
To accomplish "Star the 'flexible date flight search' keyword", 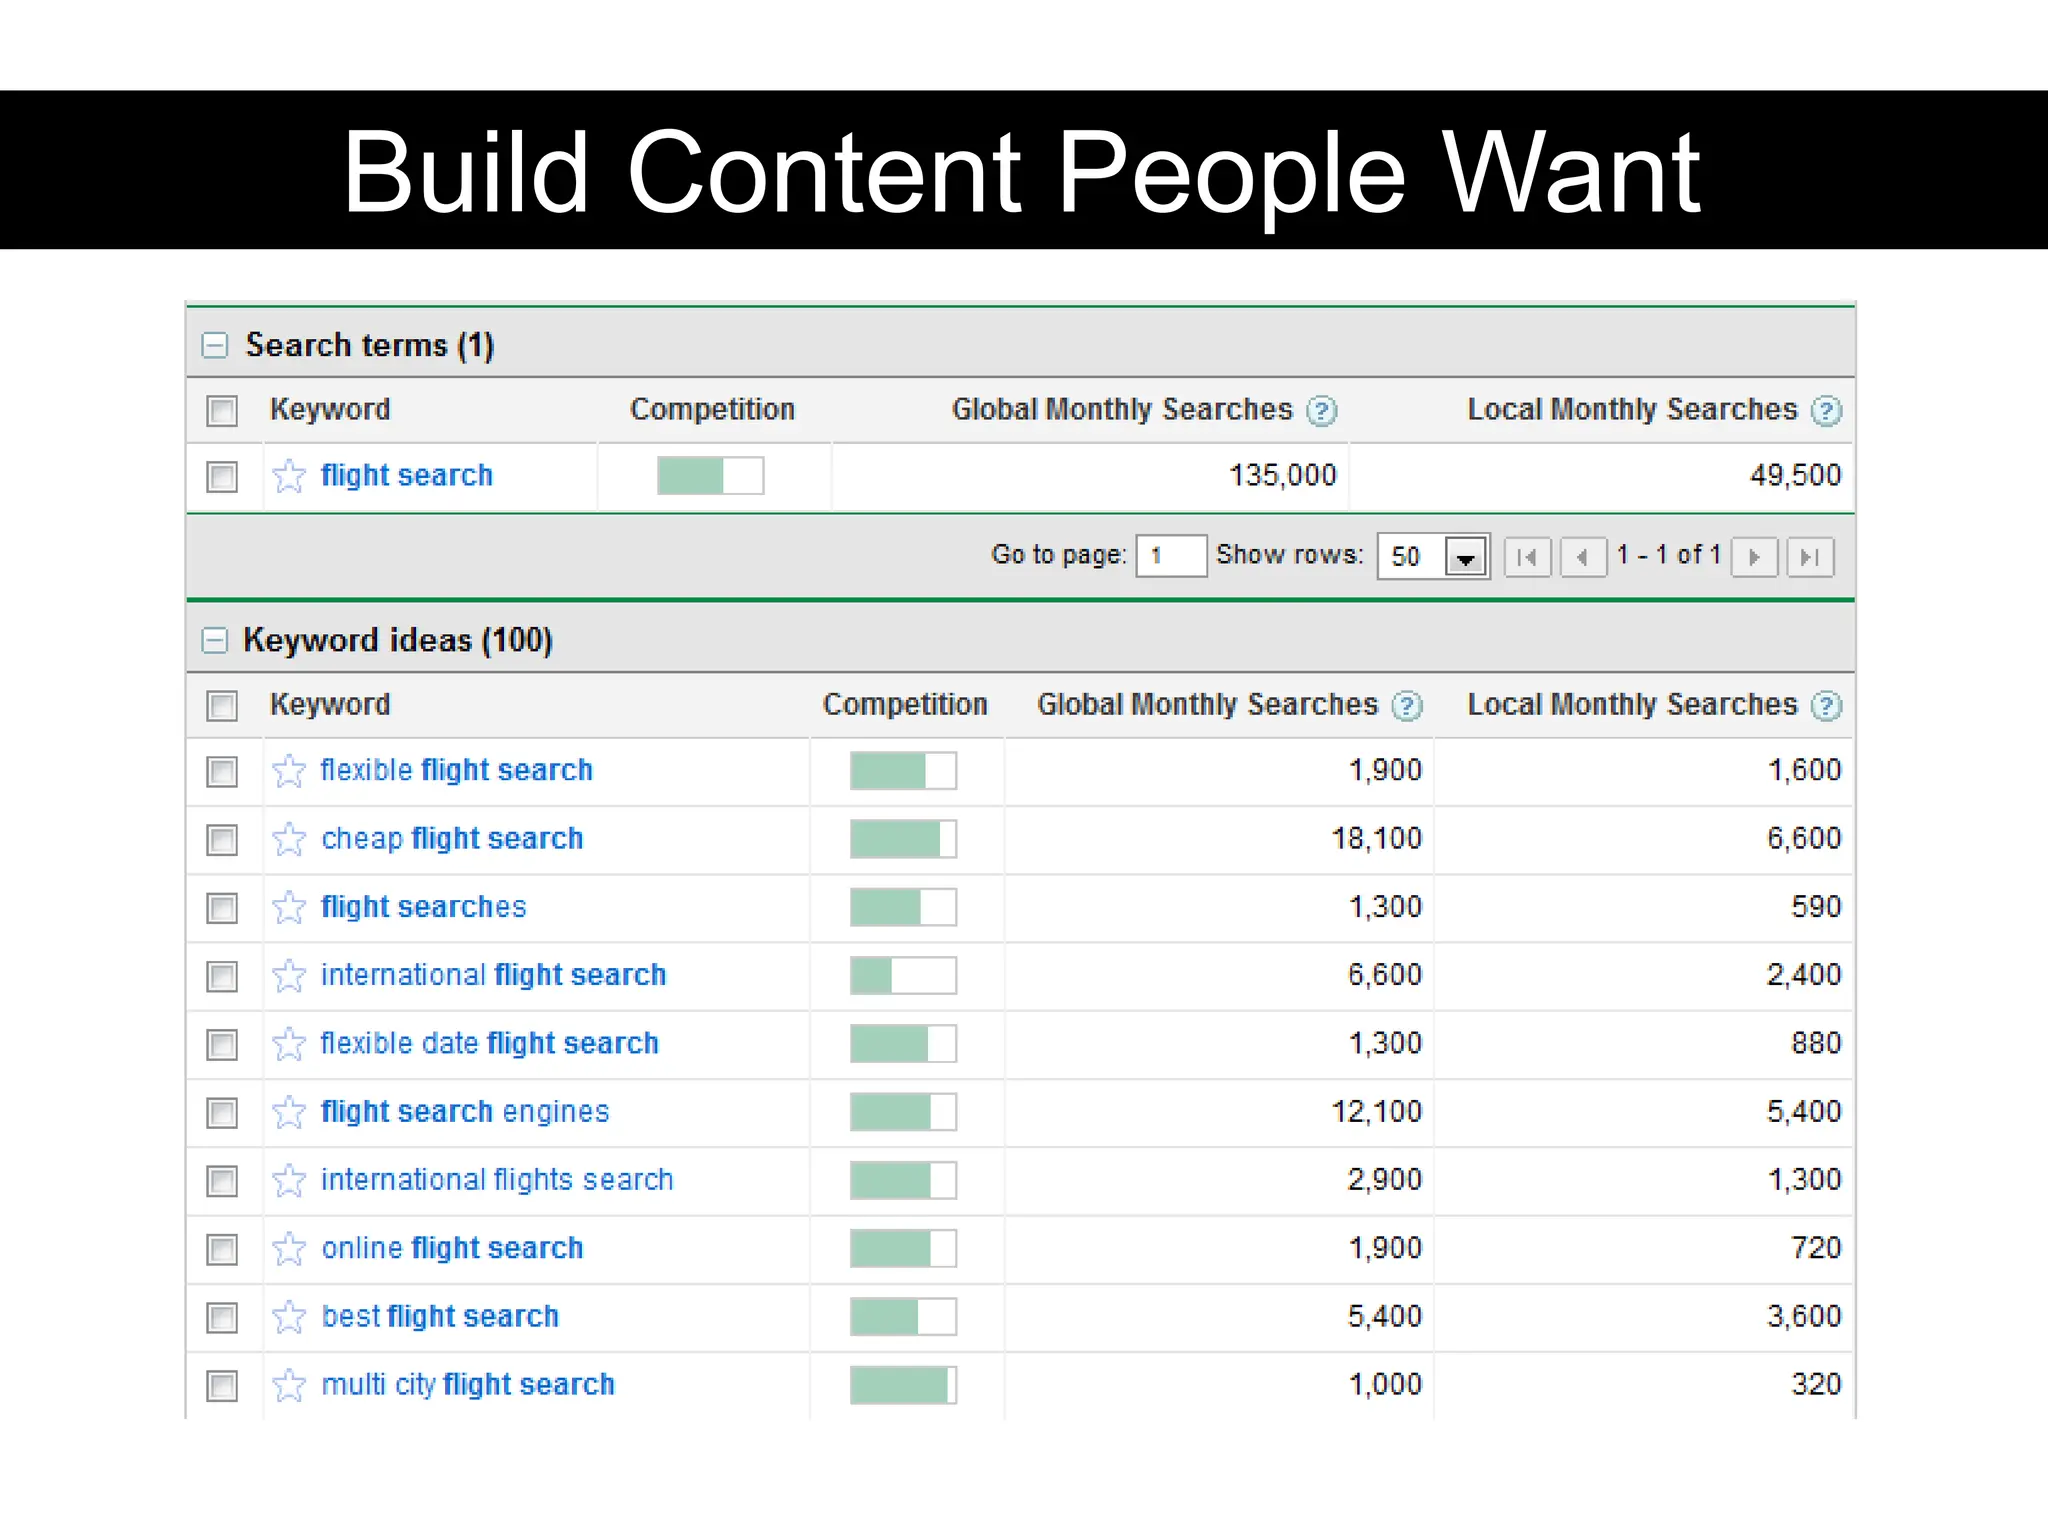I will click(289, 1044).
